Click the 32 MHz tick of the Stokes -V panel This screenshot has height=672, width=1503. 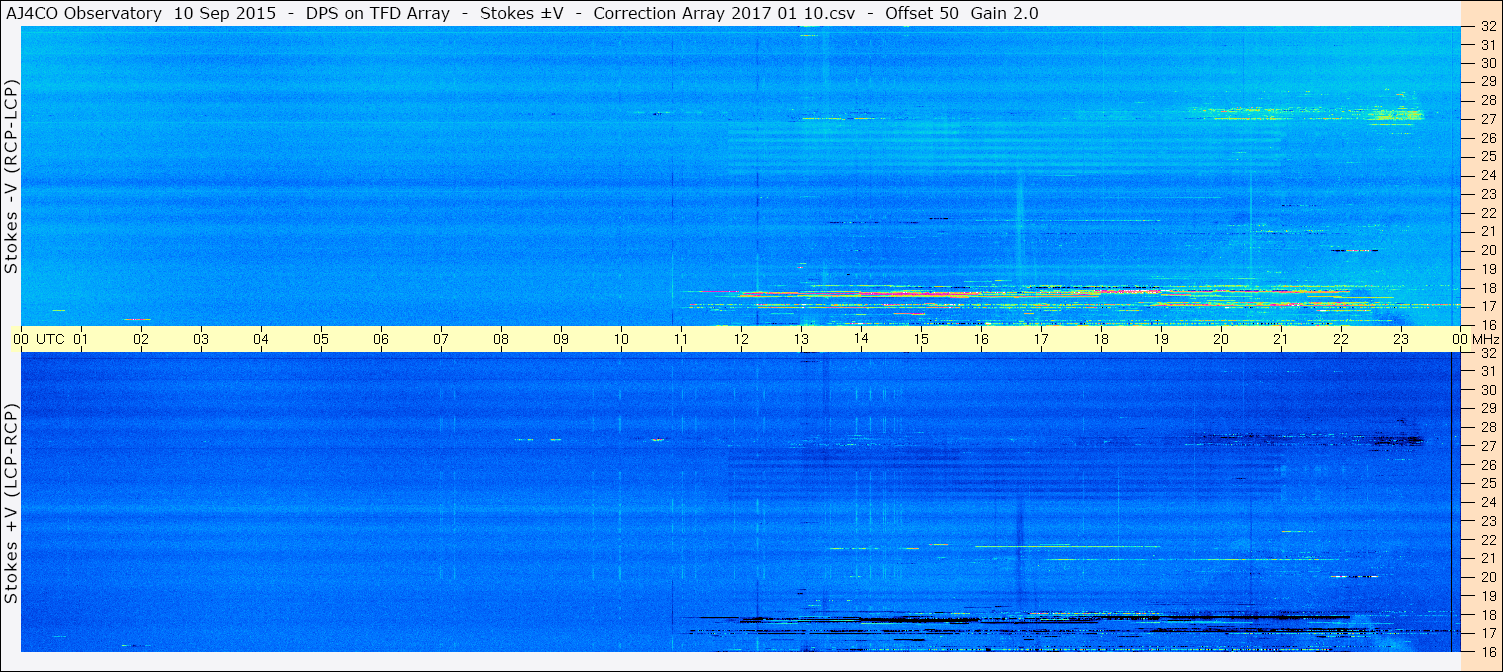(1487, 27)
